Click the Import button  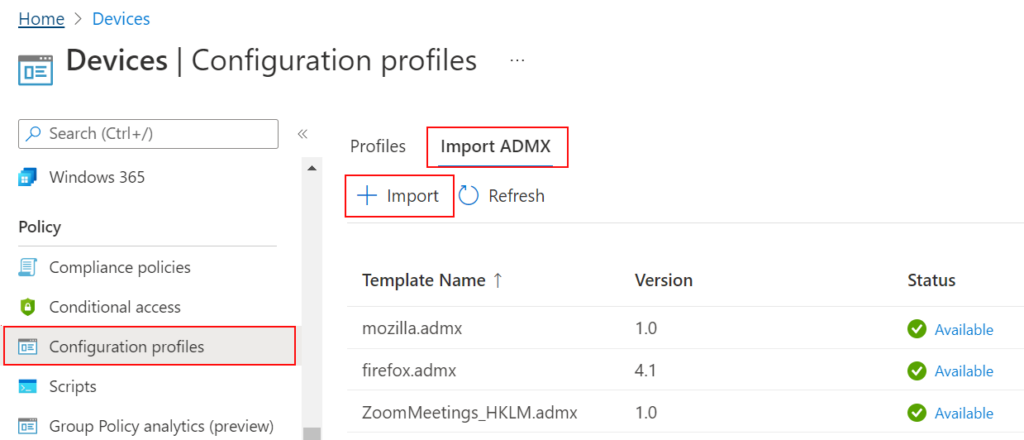click(x=399, y=195)
